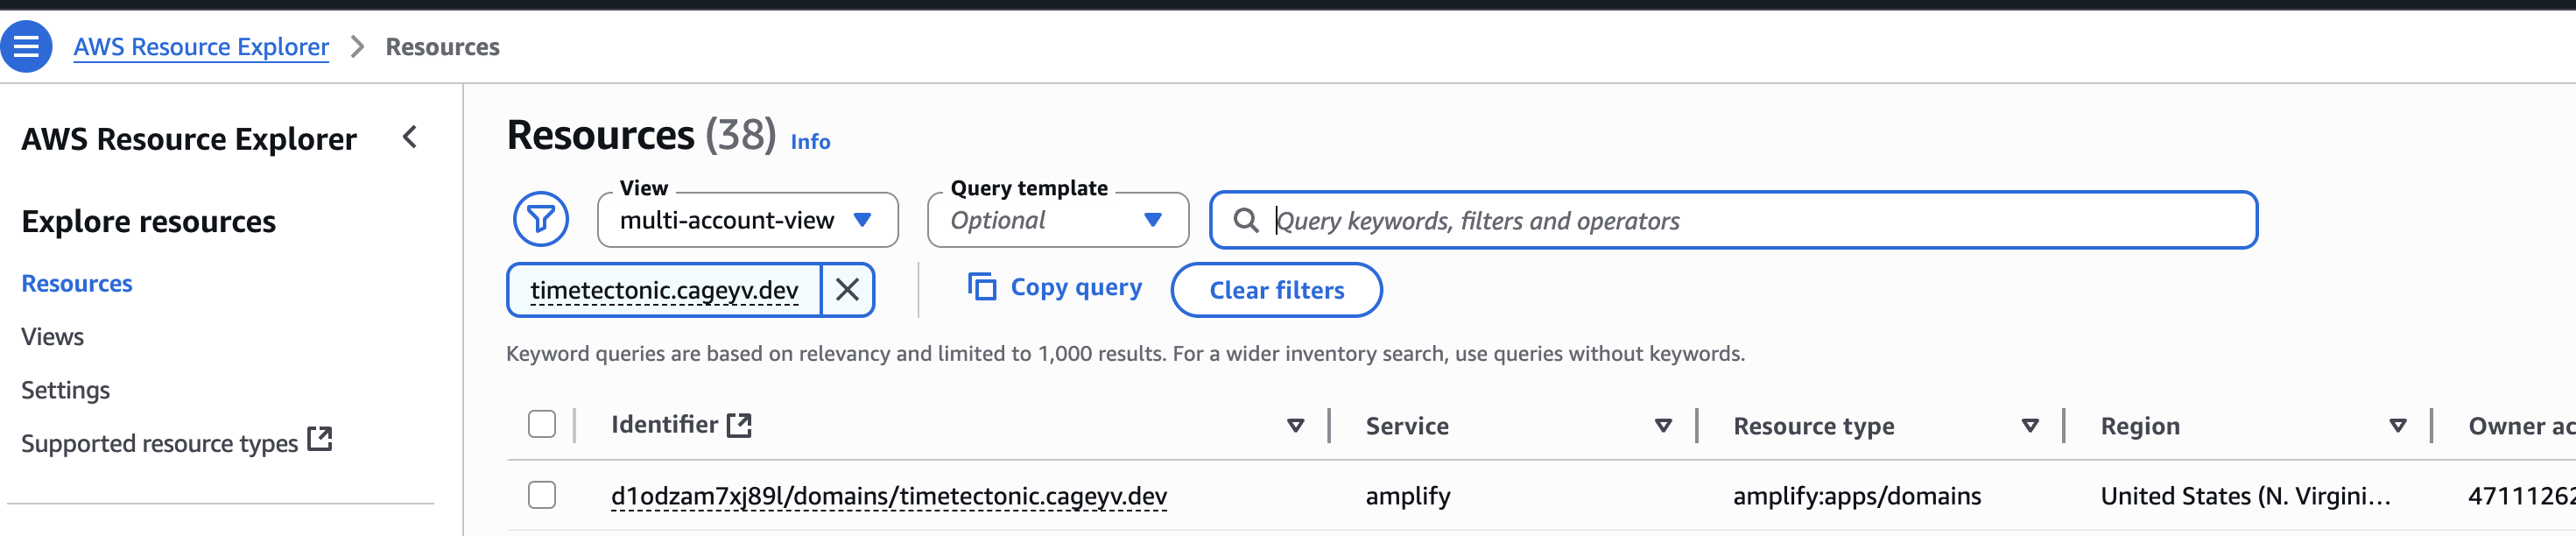This screenshot has height=536, width=2576.
Task: Click the magnifier icon in query box
Action: (x=1245, y=220)
